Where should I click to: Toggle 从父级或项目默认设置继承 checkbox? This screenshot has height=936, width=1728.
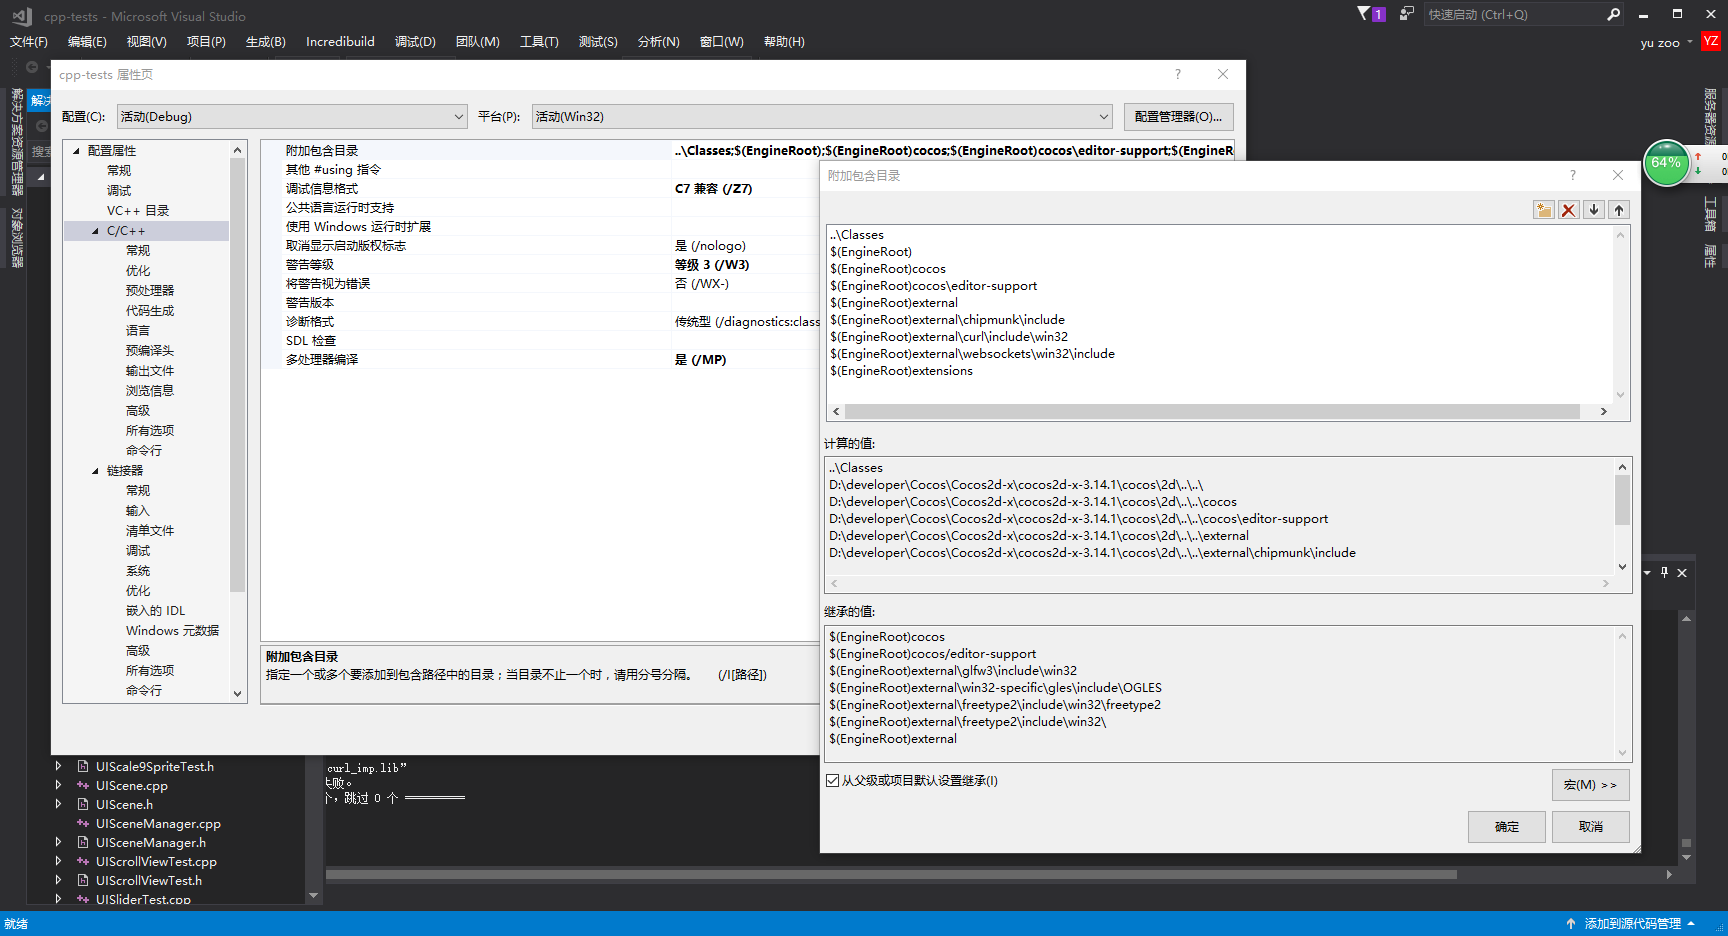[833, 781]
